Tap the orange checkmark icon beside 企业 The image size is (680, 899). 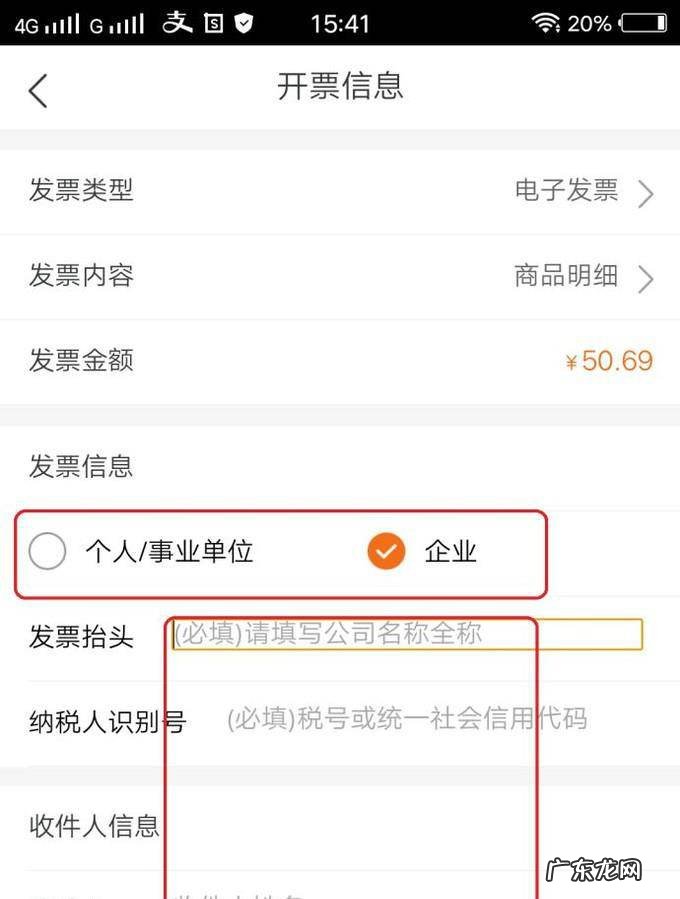(386, 551)
